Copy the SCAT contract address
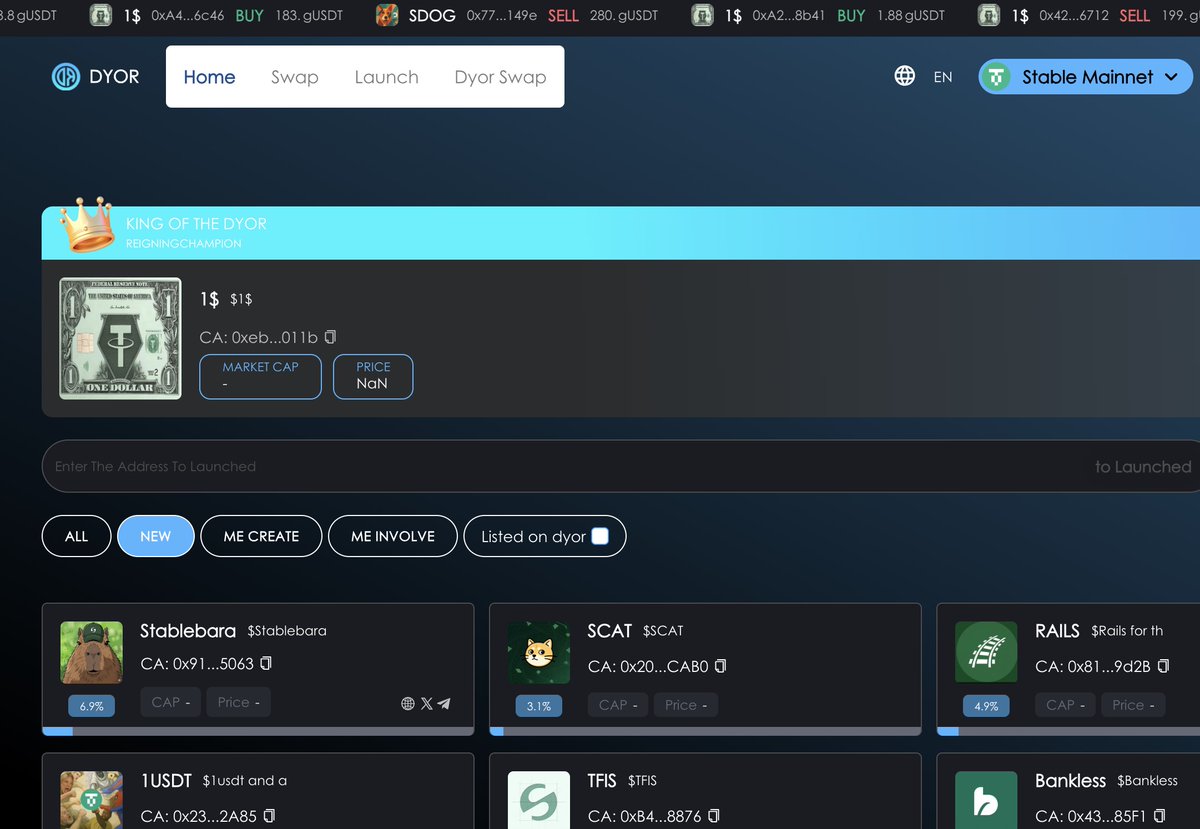This screenshot has width=1200, height=829. coord(719,666)
